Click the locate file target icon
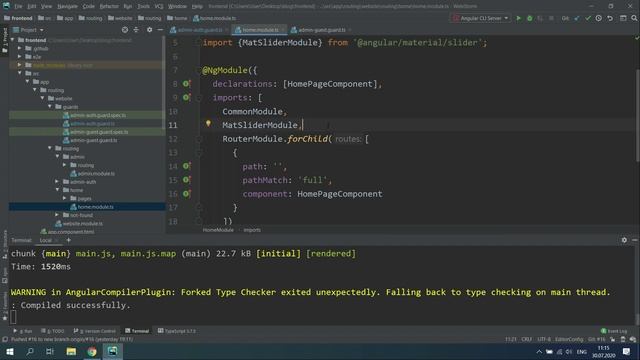Image resolution: width=640 pixels, height=360 pixels. pos(125,30)
